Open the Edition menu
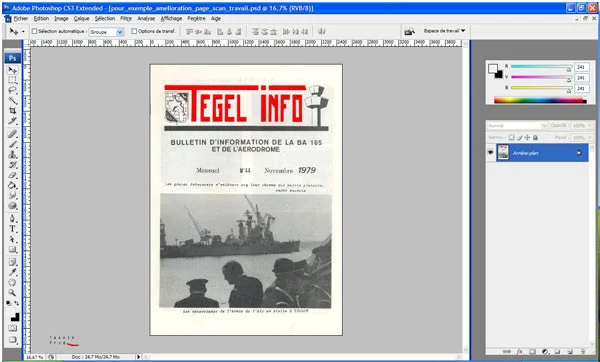 41,18
